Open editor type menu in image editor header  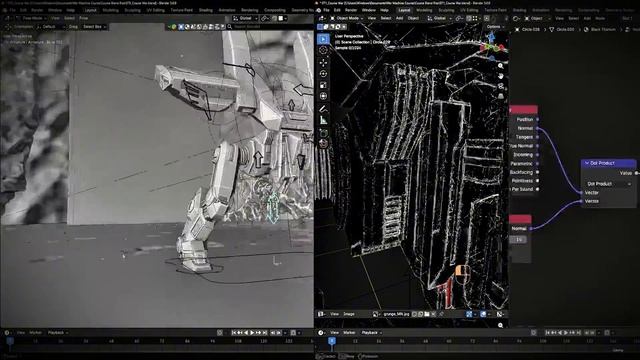click(321, 314)
